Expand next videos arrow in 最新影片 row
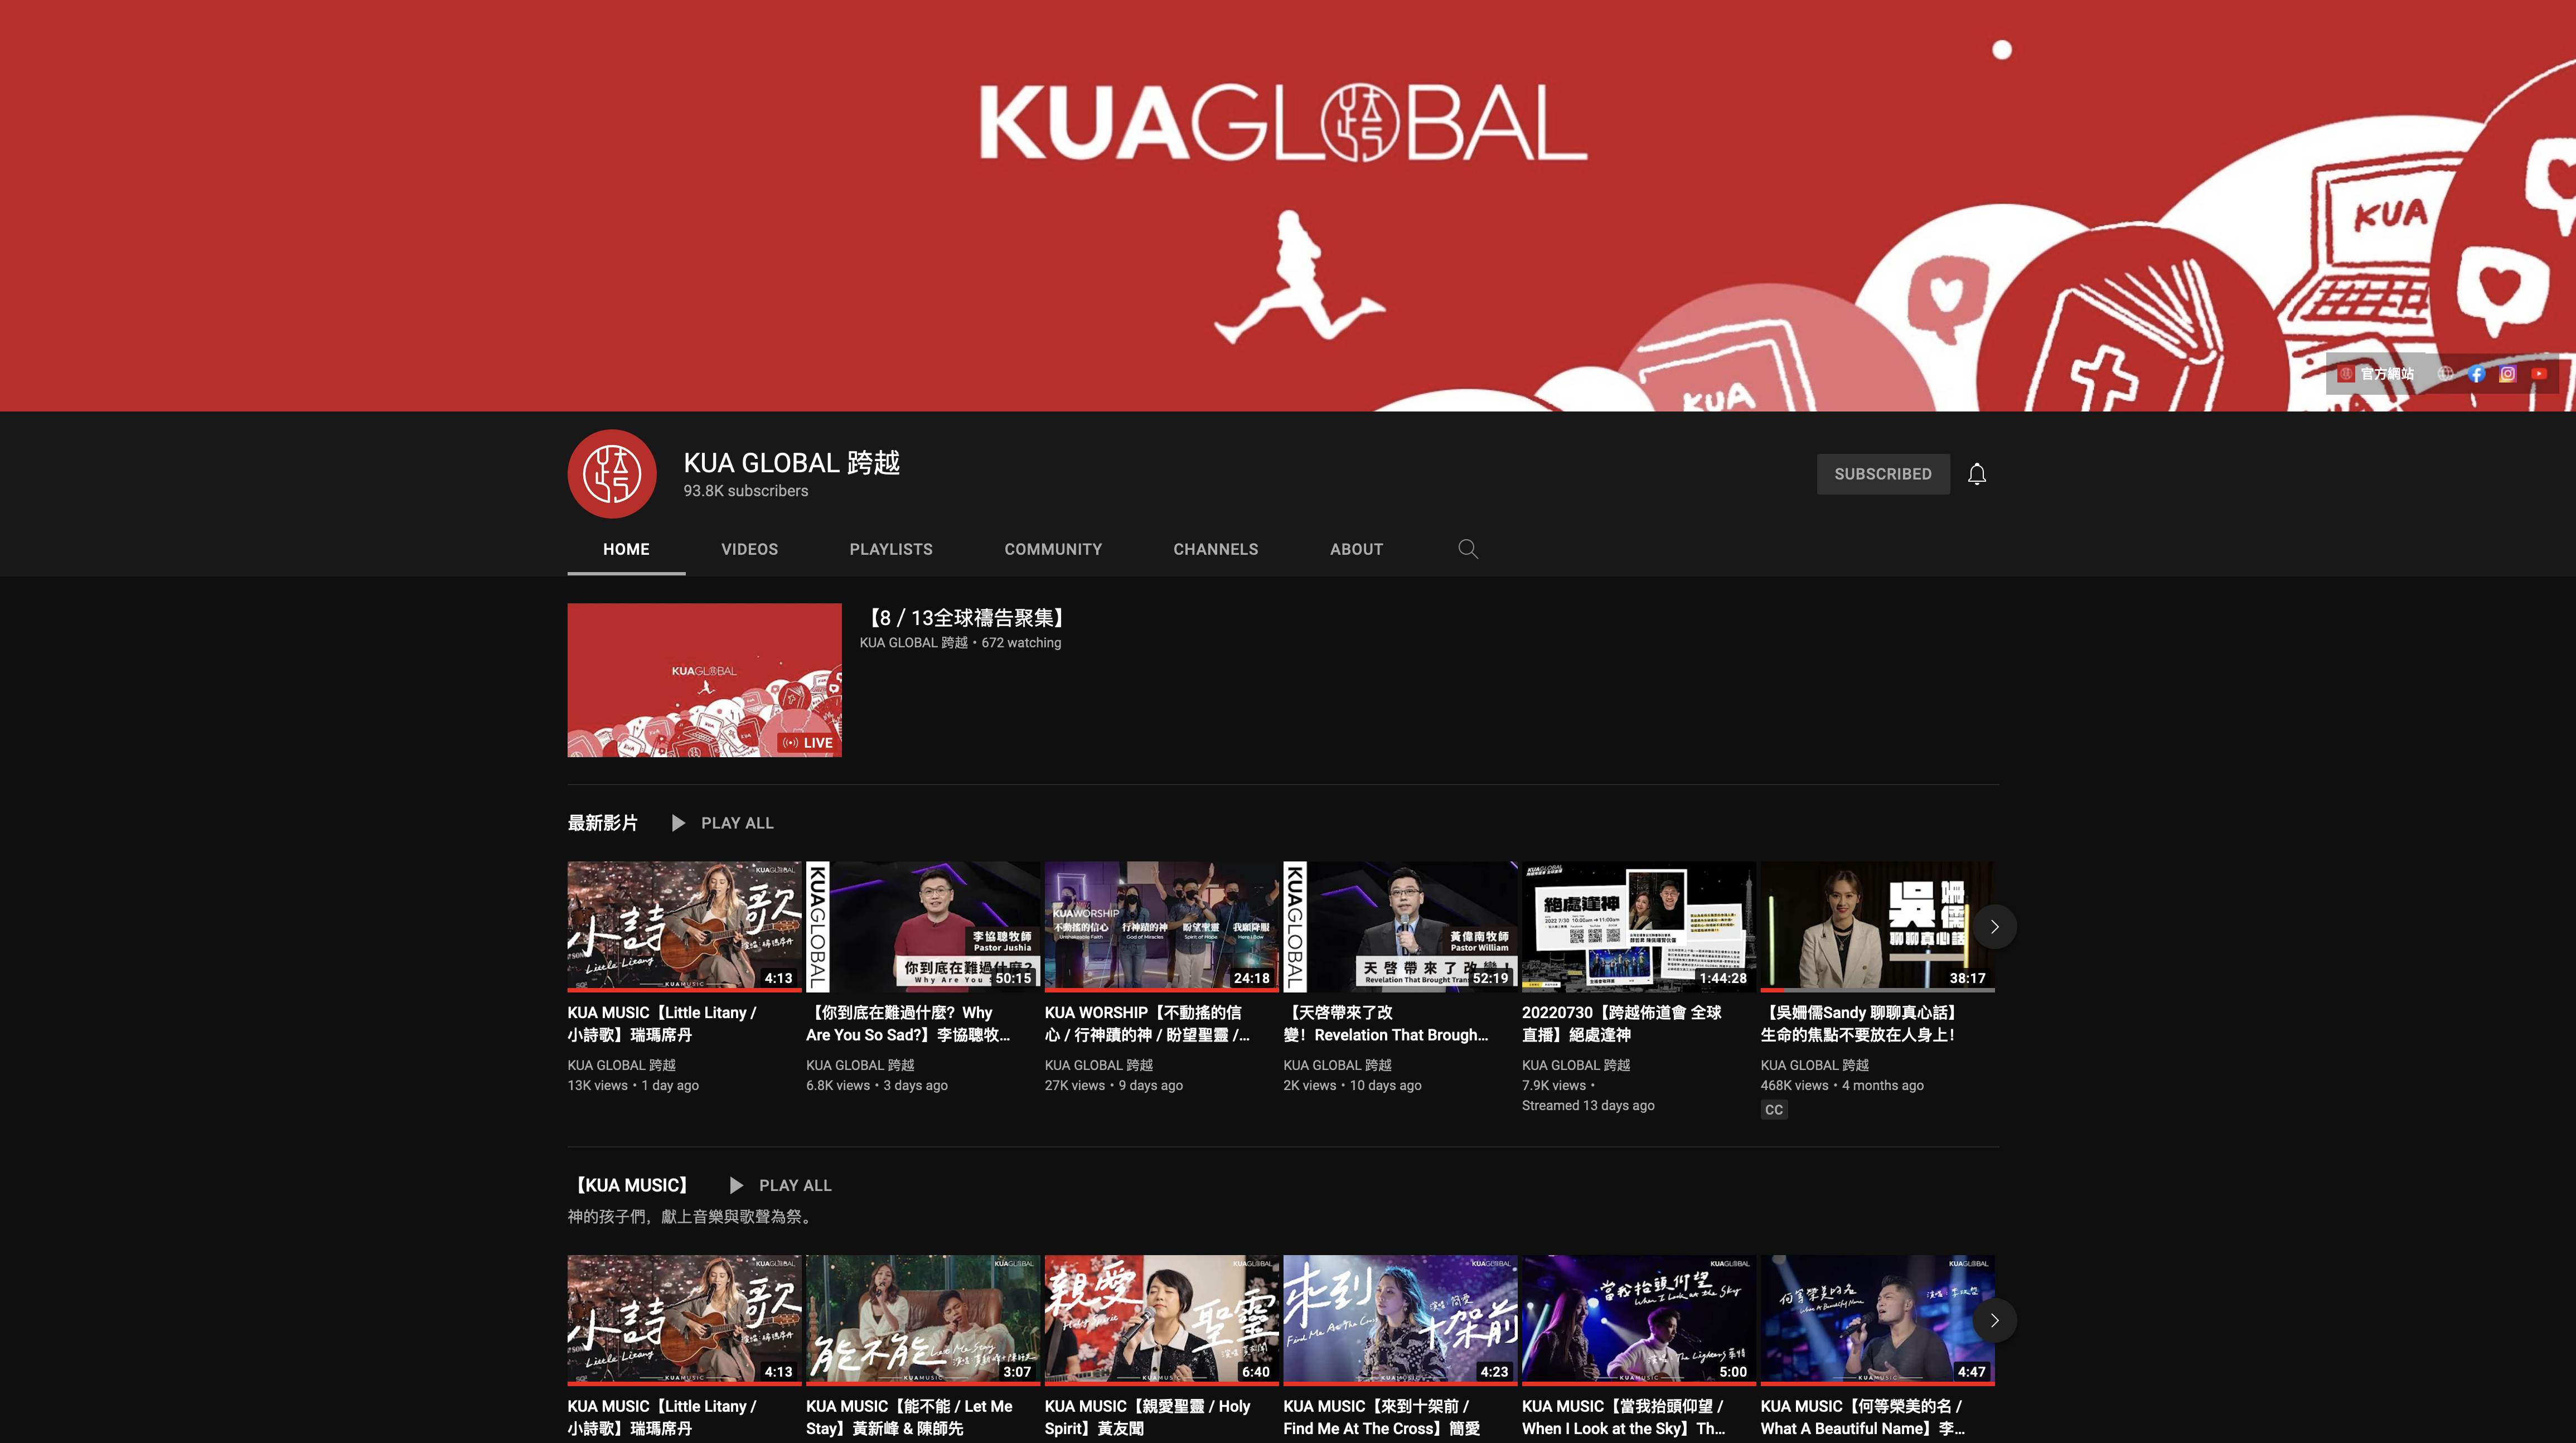This screenshot has width=2576, height=1443. tap(1994, 927)
